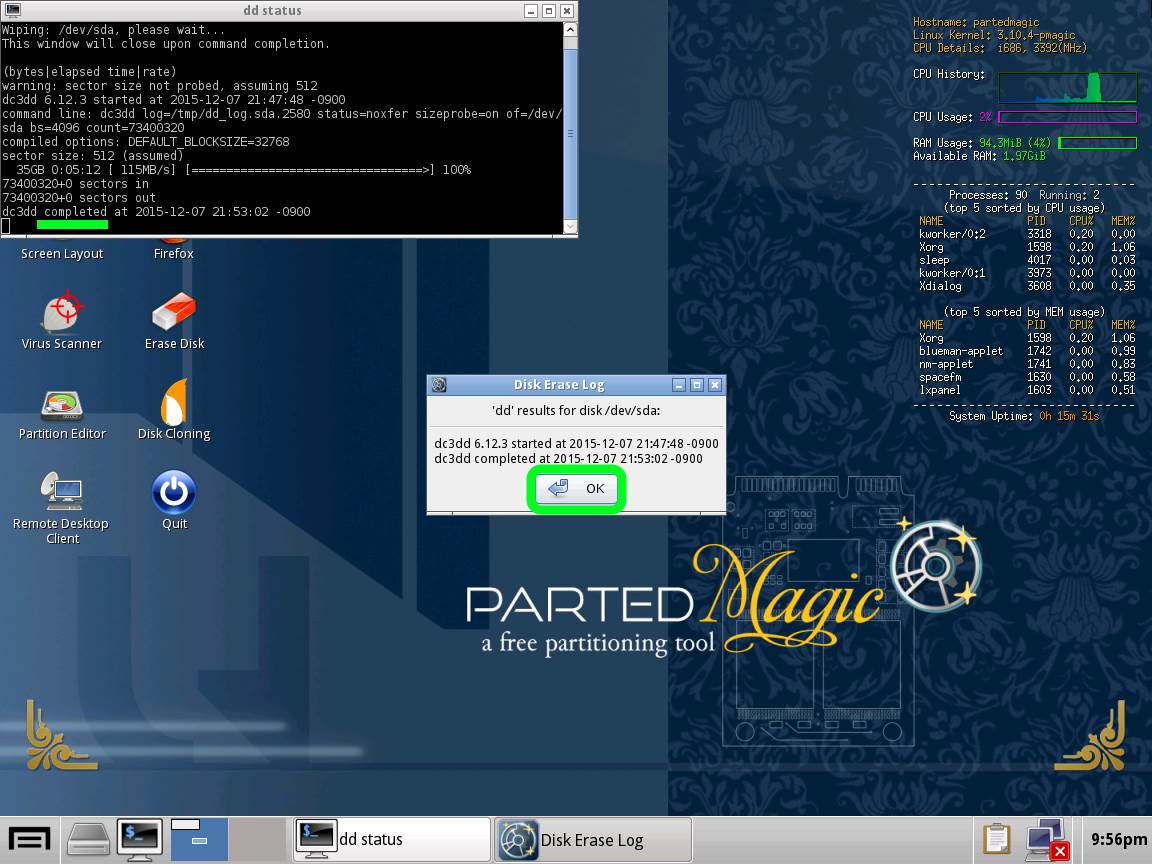This screenshot has height=864, width=1152.
Task: Click the Screen Layout desktop label
Action: 62,253
